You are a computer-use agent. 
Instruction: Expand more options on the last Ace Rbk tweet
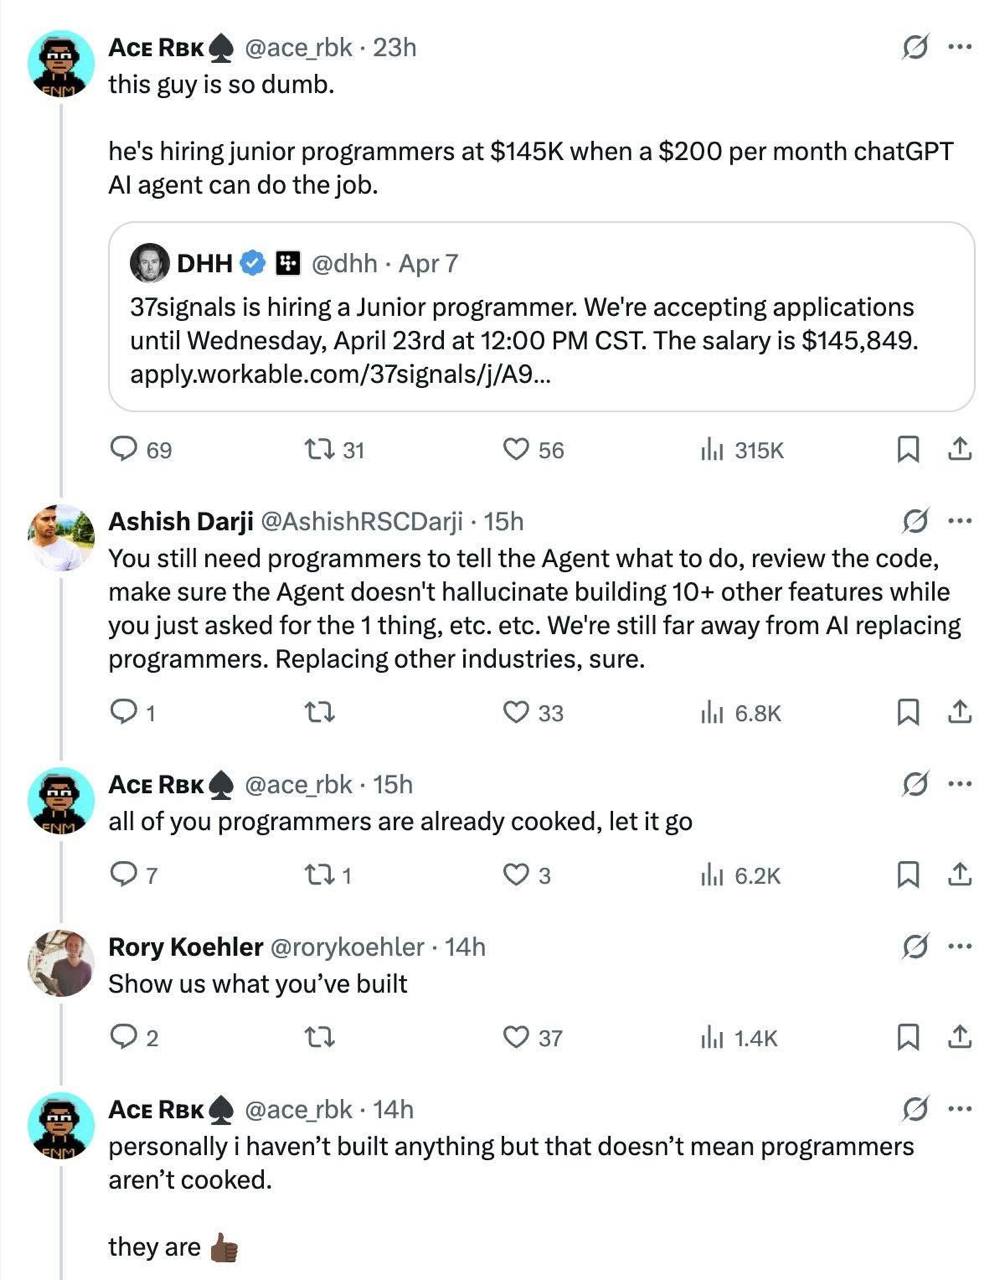coord(960,1108)
